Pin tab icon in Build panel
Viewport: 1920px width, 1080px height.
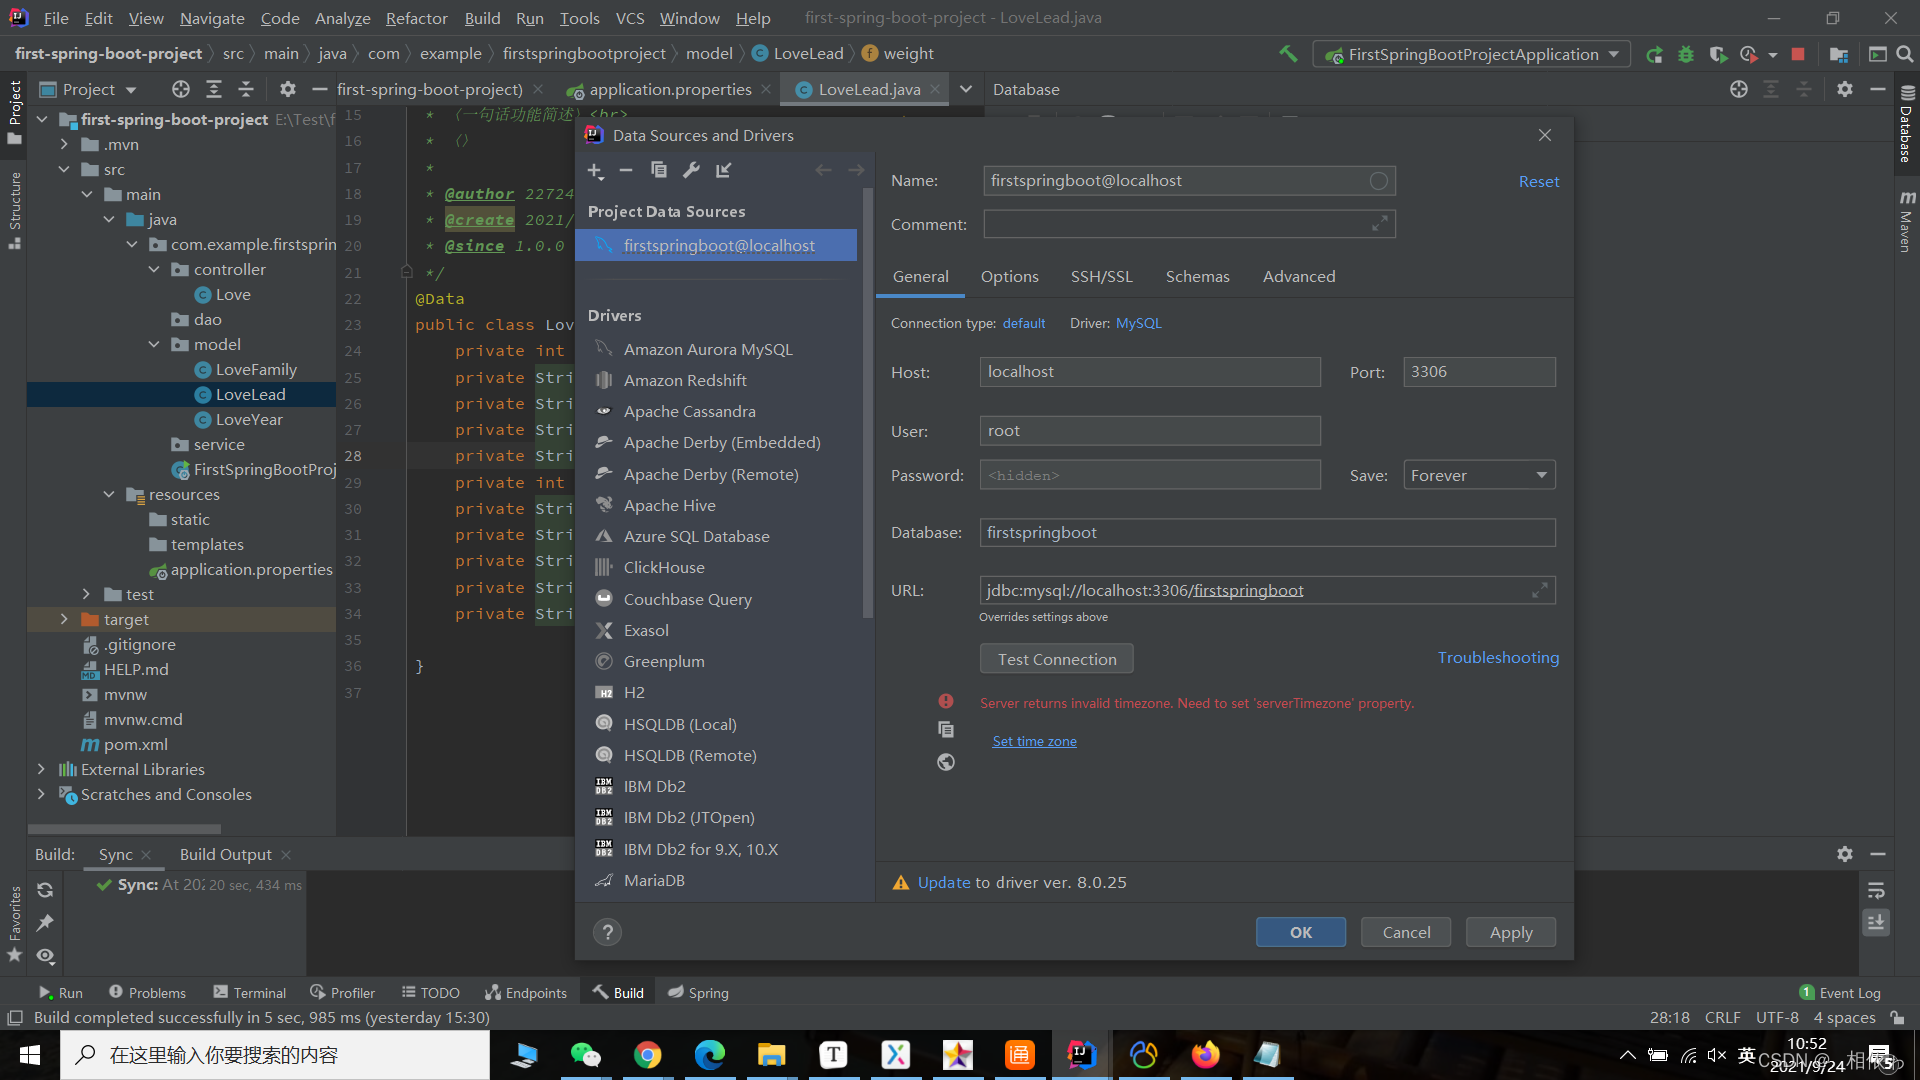click(x=45, y=923)
